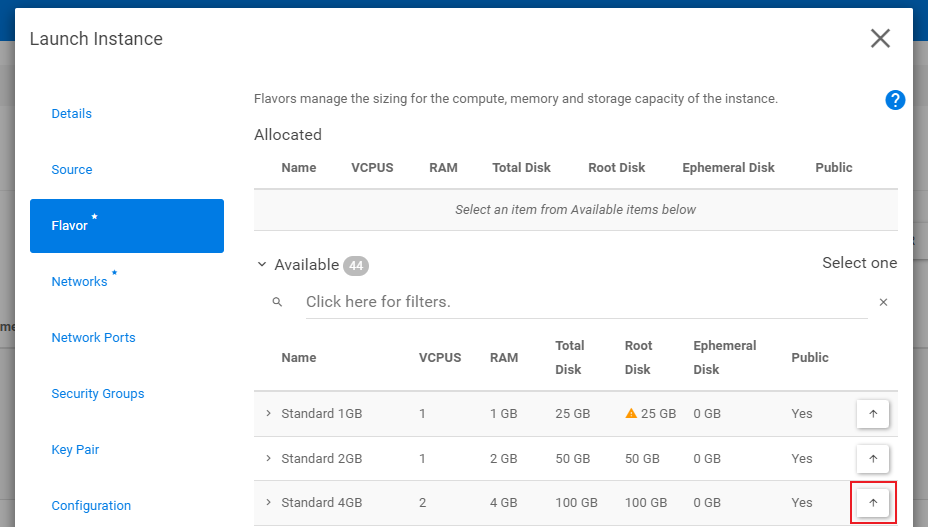Switch to the Details step
Image resolution: width=928 pixels, height=527 pixels.
[72, 114]
